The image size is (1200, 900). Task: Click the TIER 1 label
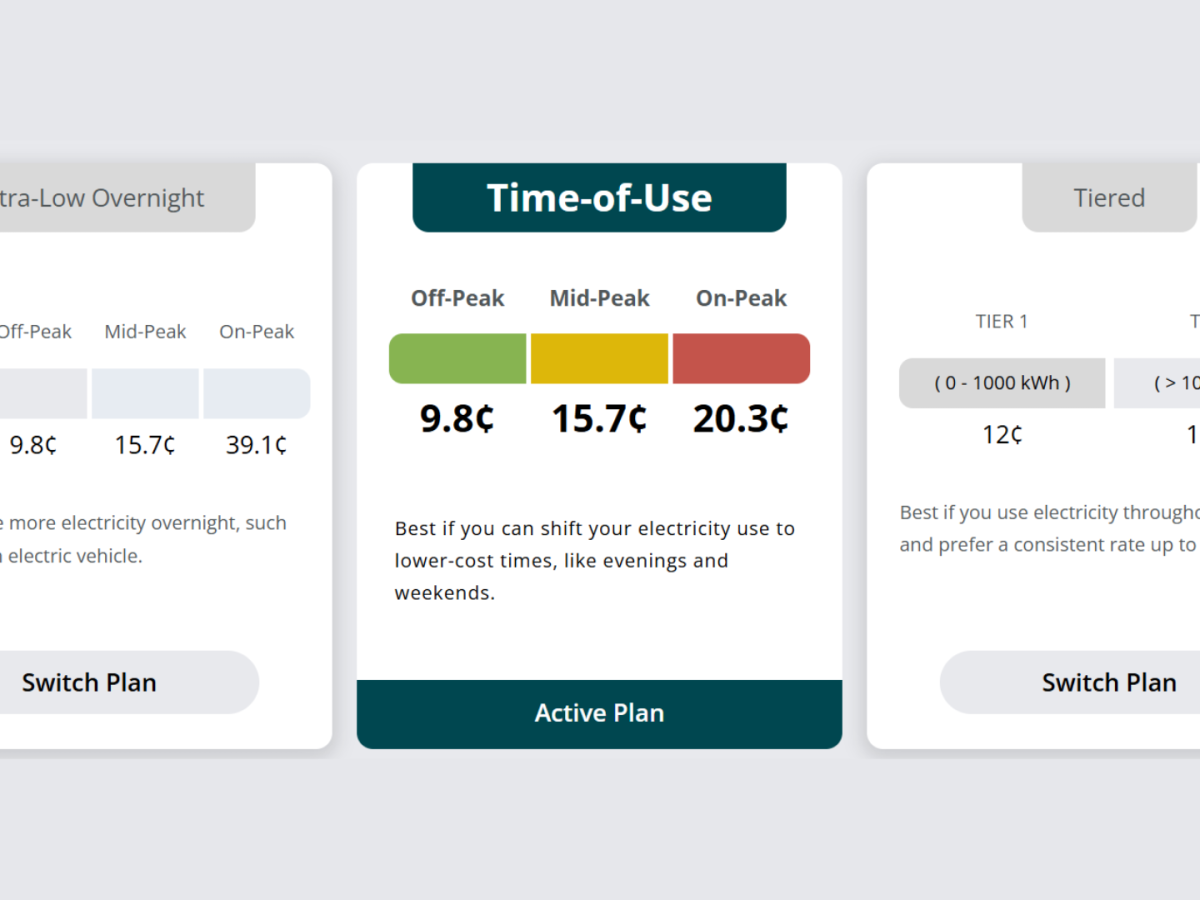pyautogui.click(x=1001, y=321)
